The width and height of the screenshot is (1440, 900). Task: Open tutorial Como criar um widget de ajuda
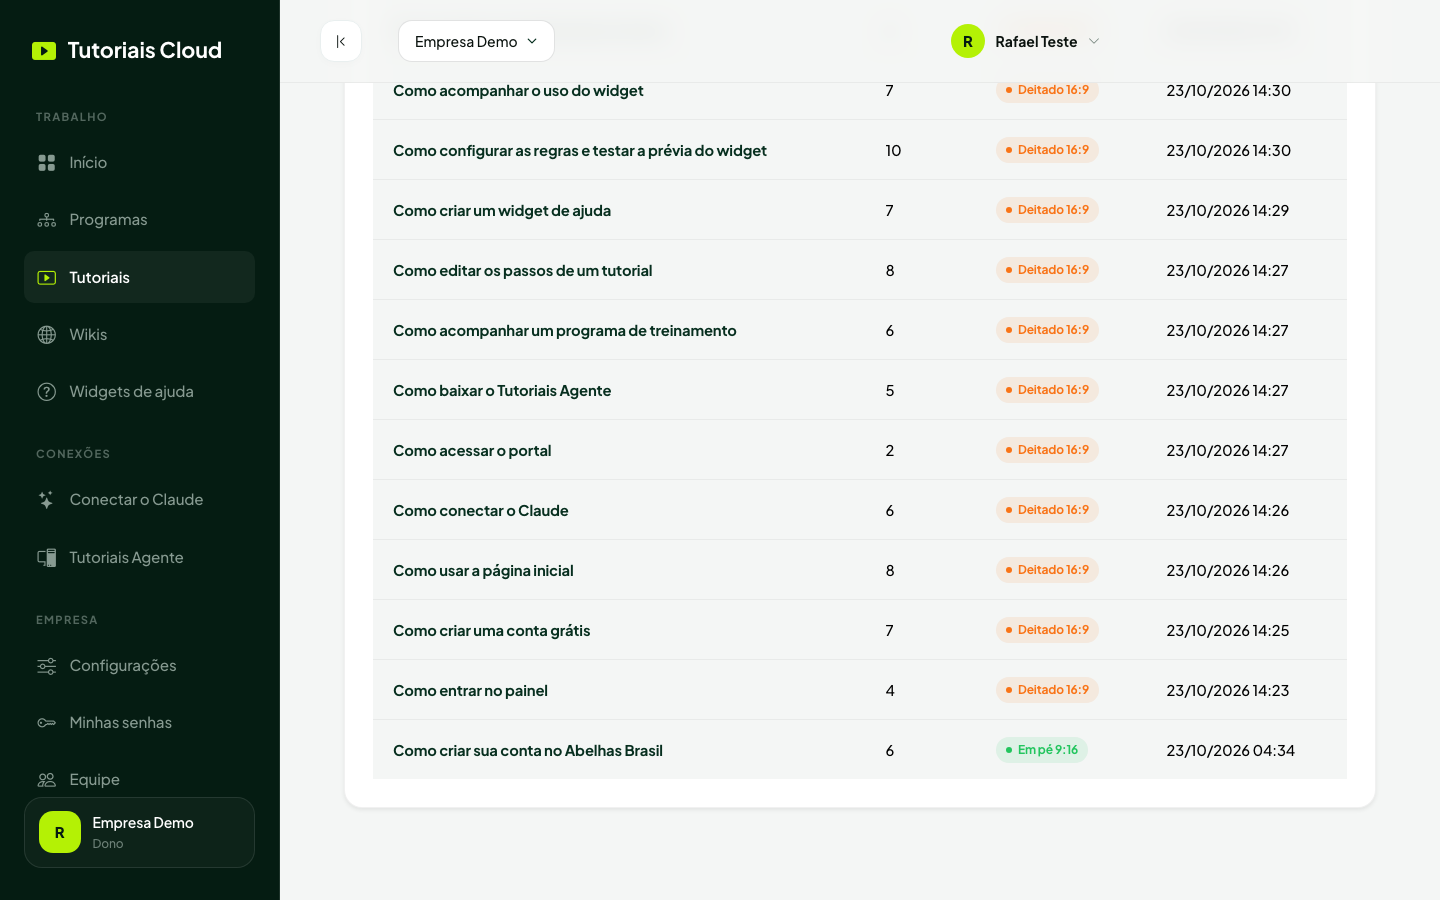pyautogui.click(x=501, y=210)
